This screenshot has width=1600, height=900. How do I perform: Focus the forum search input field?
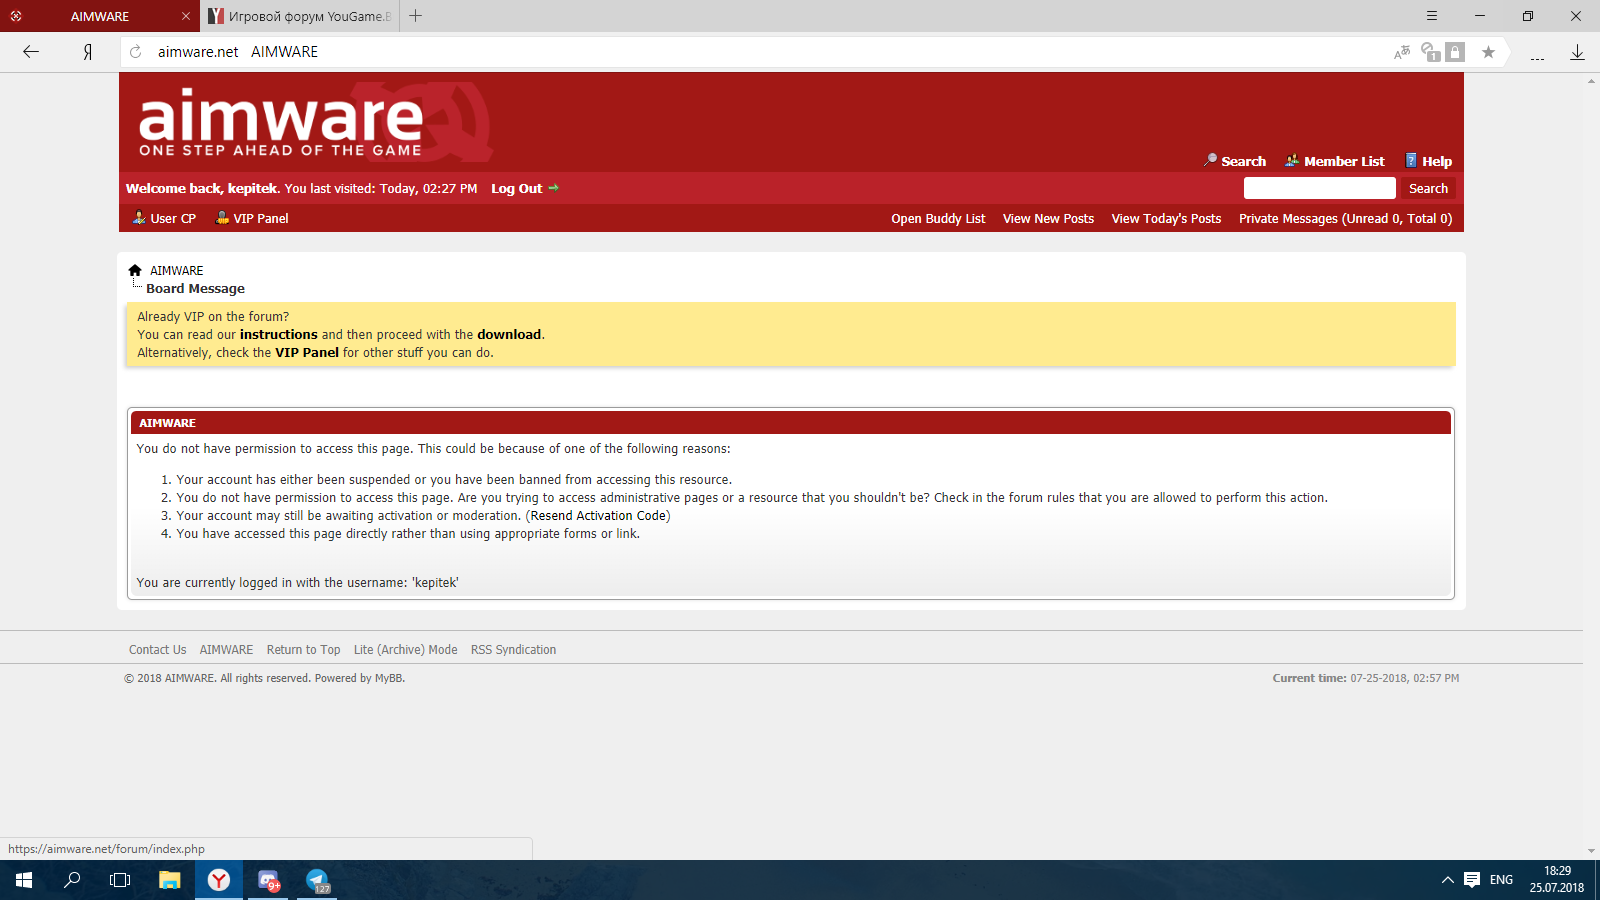(1319, 188)
